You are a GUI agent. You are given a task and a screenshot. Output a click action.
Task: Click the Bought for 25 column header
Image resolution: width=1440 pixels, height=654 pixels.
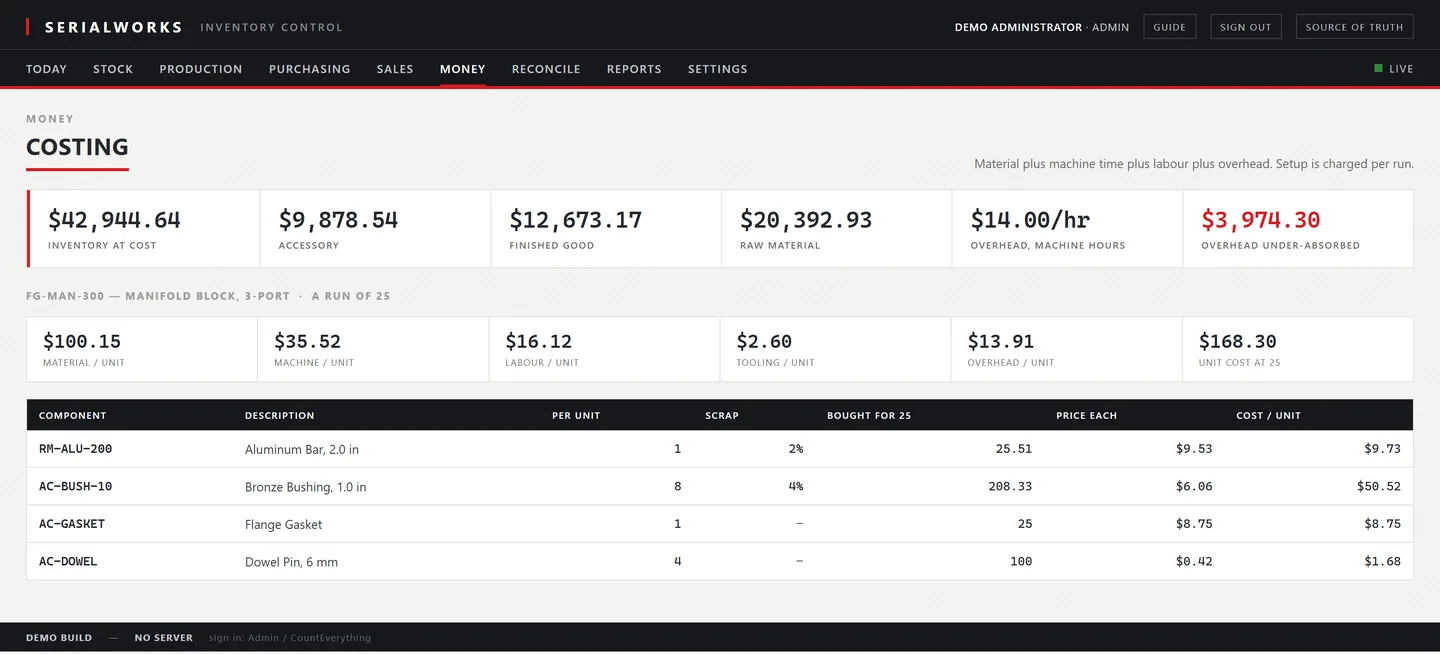(x=869, y=415)
